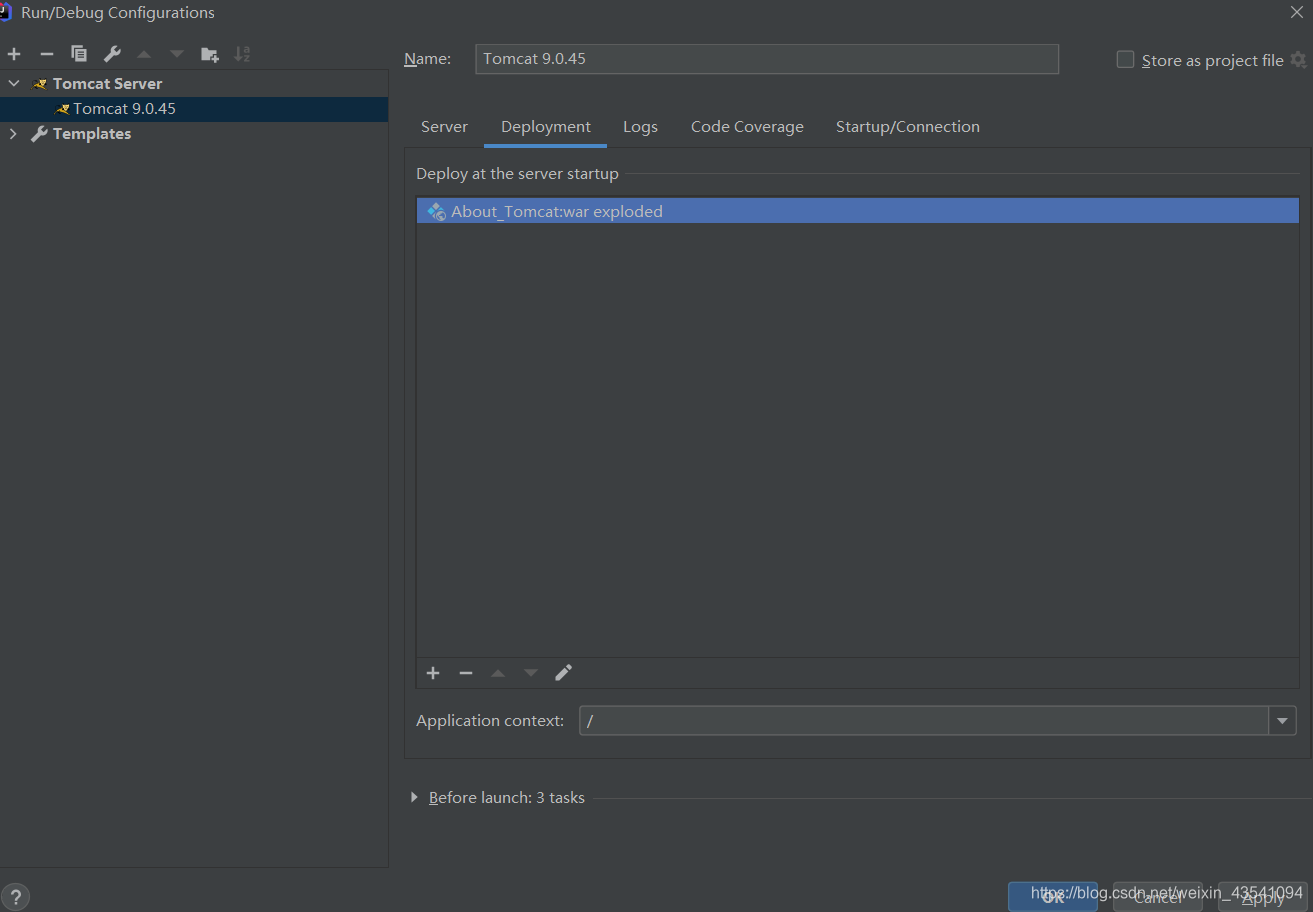Focus the Application context text field
Image resolution: width=1313 pixels, height=912 pixels.
click(x=925, y=720)
